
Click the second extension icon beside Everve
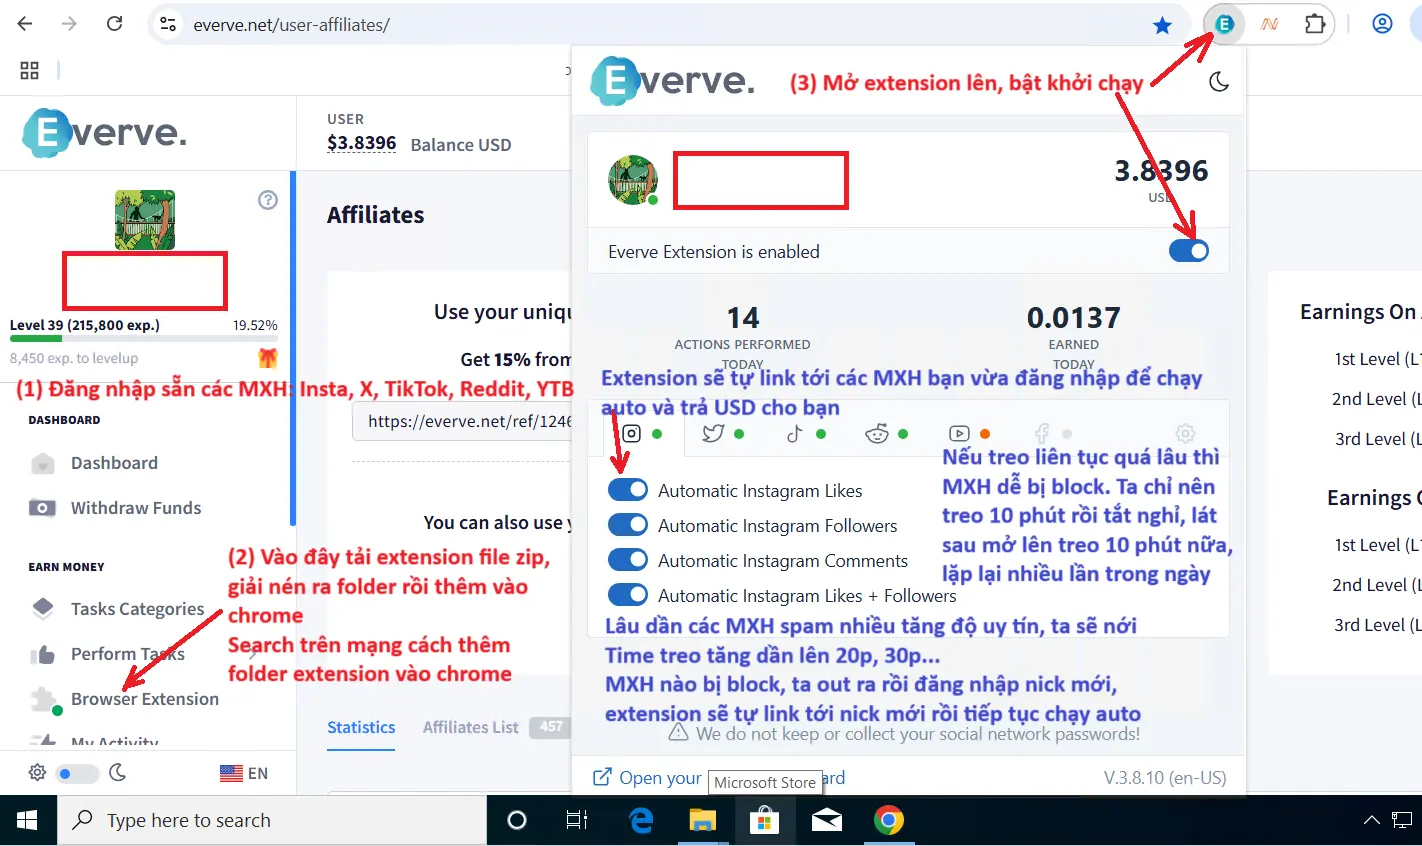[x=1269, y=24]
